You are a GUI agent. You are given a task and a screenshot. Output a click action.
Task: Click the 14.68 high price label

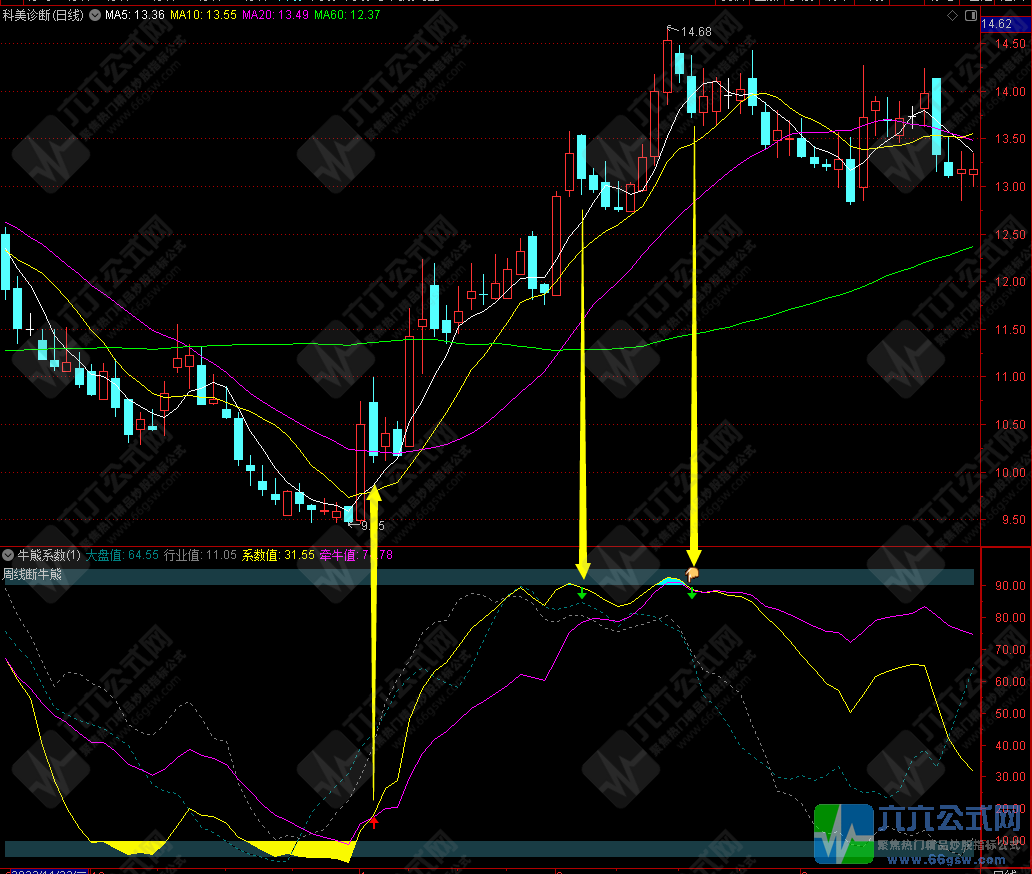[696, 32]
